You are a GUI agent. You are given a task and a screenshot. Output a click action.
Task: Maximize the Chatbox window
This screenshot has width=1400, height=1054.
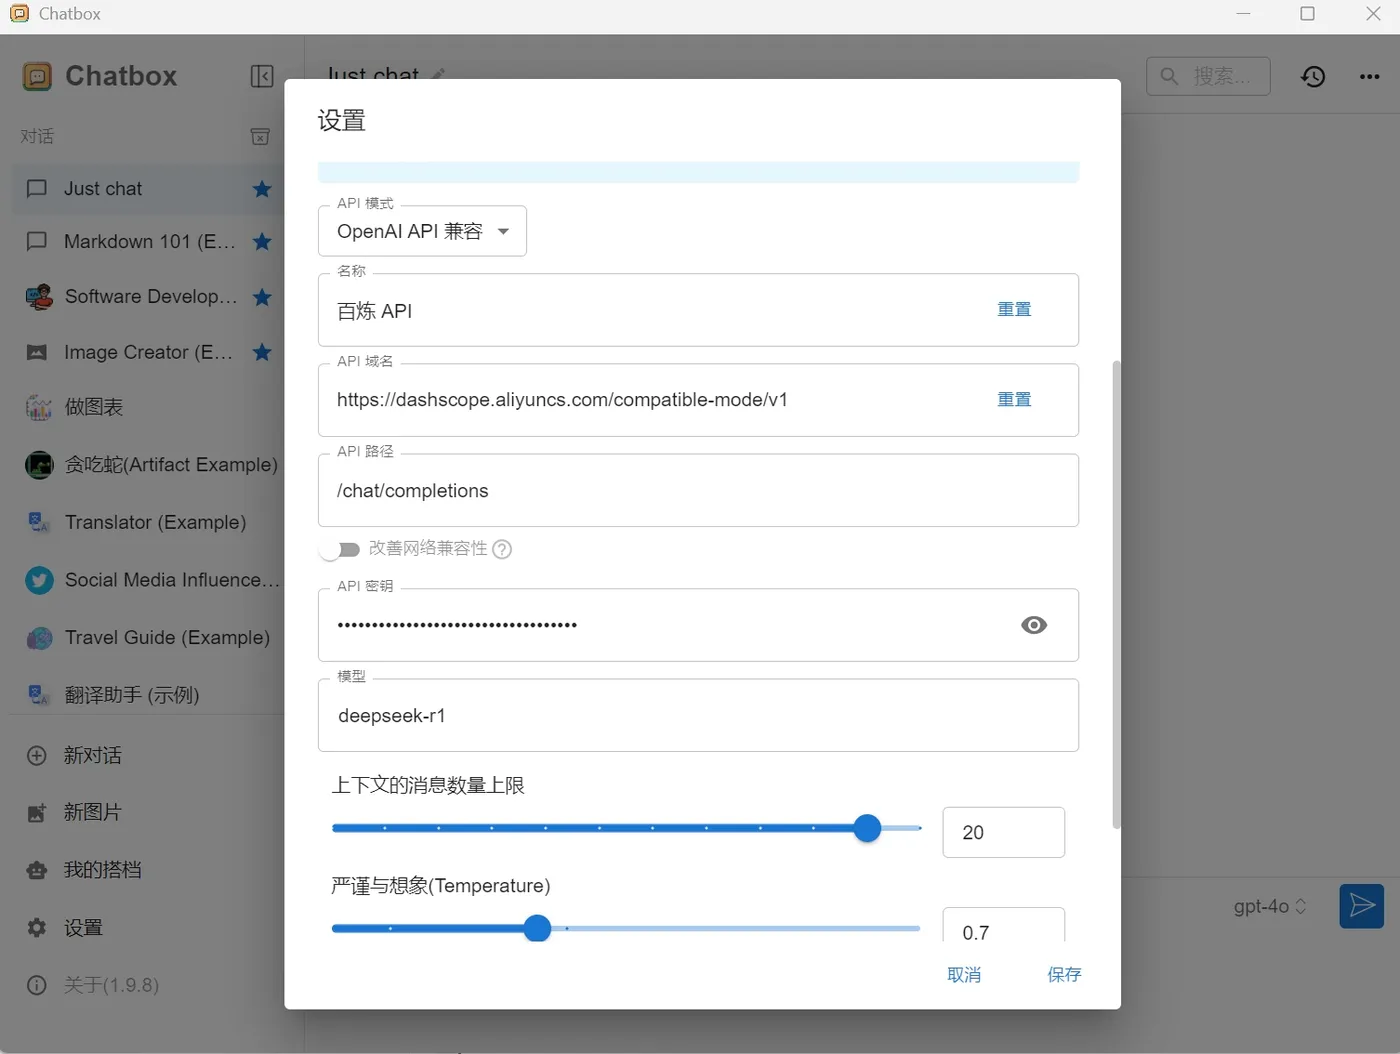coord(1307,14)
